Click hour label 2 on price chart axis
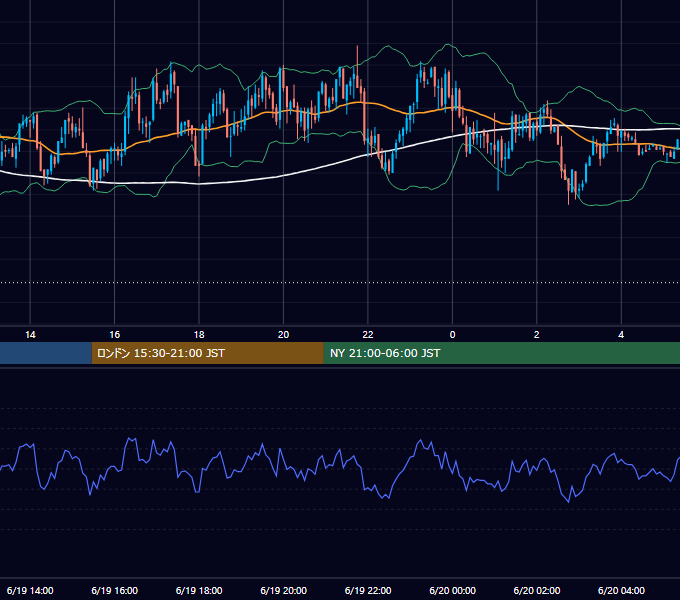 [x=536, y=335]
